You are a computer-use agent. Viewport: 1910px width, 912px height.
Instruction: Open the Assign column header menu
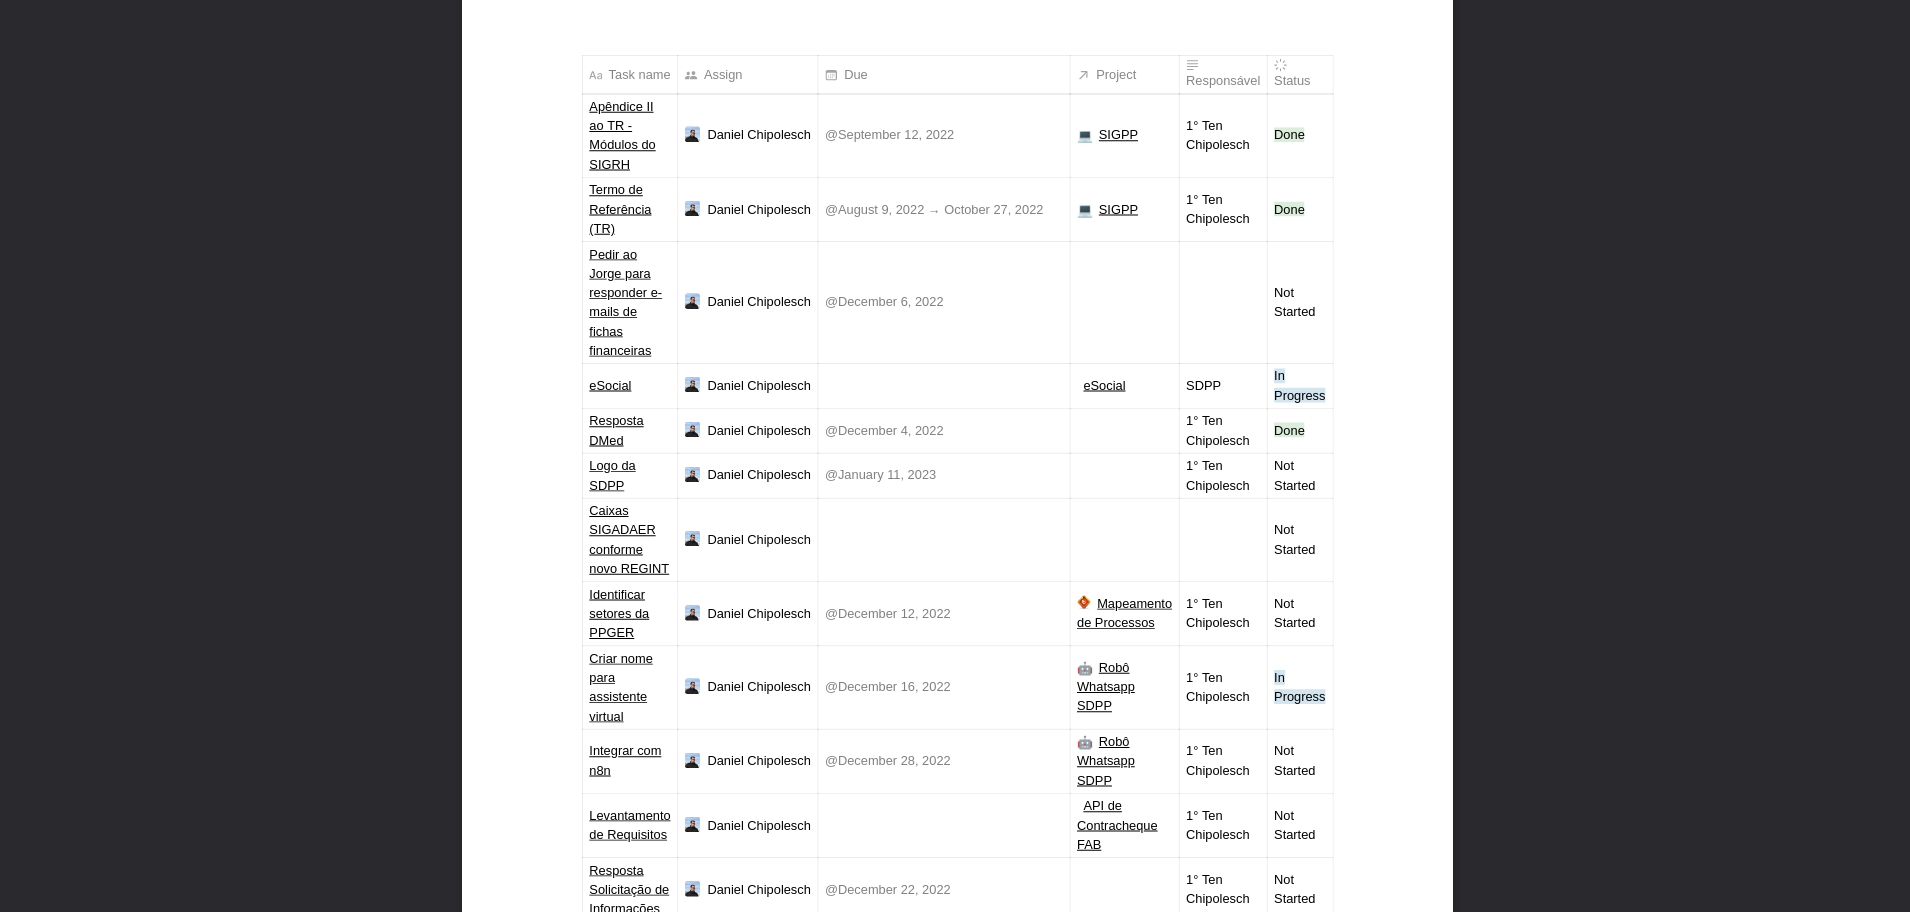tap(722, 74)
